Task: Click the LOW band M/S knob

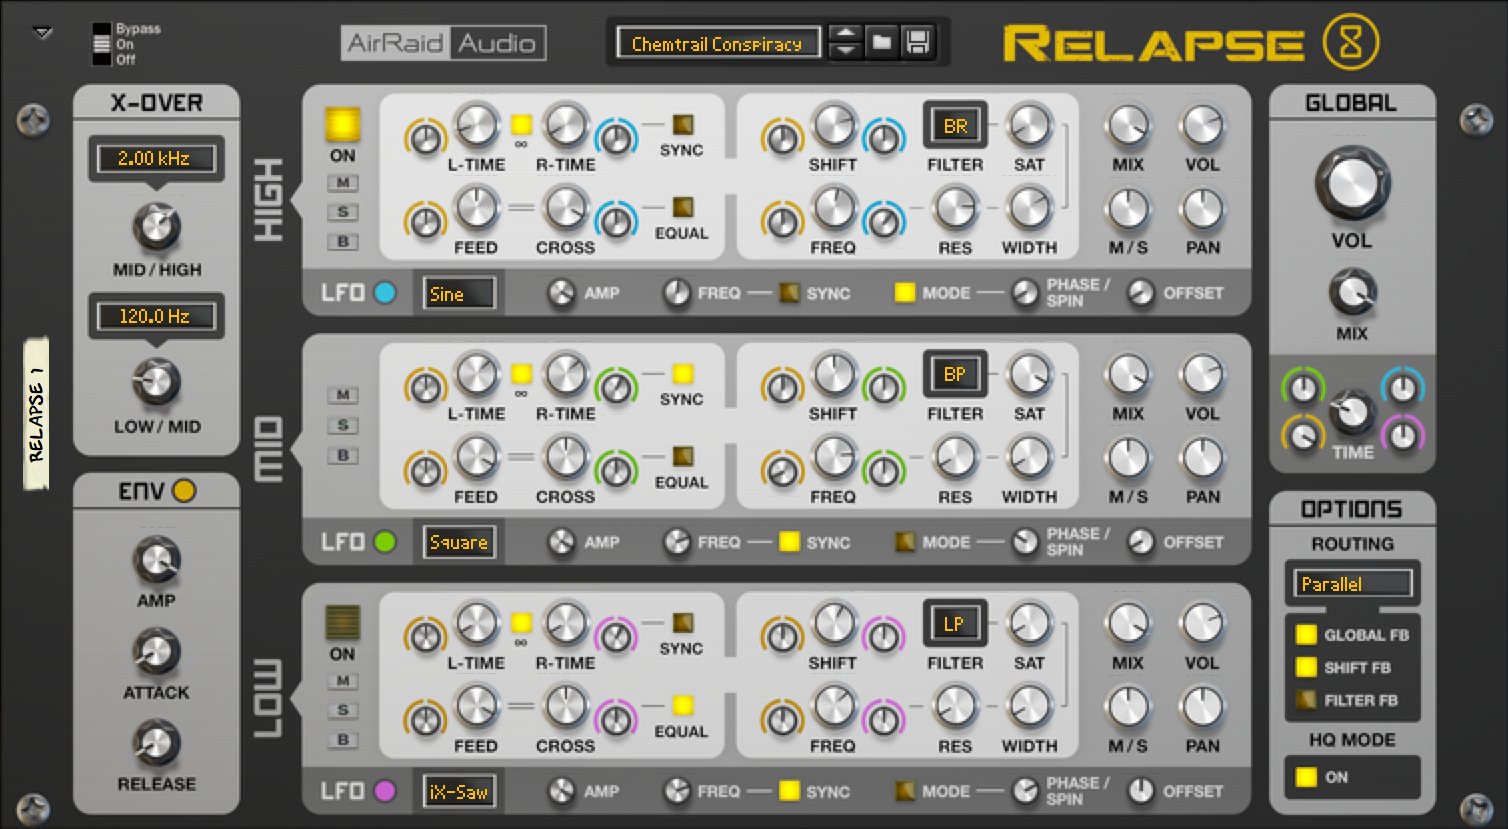Action: coord(1127,705)
